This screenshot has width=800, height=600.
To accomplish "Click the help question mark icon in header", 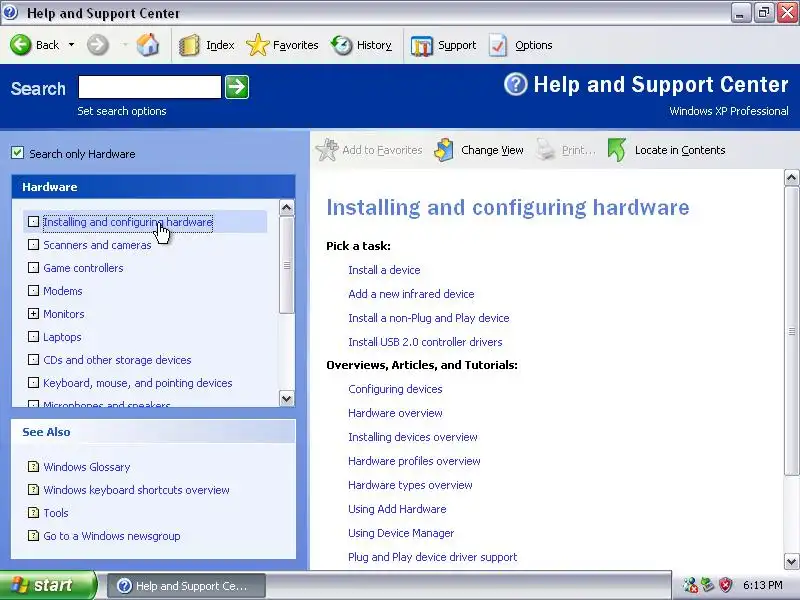I will (x=515, y=84).
